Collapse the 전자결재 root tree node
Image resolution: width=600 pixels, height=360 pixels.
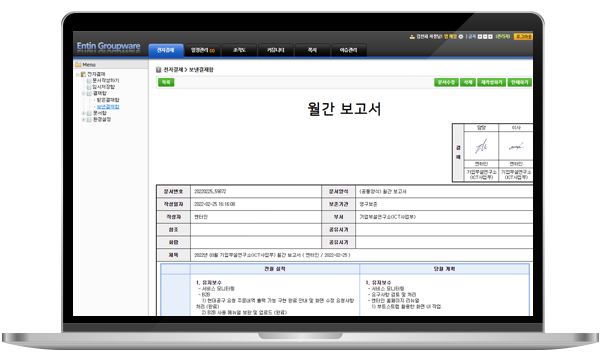(x=77, y=75)
